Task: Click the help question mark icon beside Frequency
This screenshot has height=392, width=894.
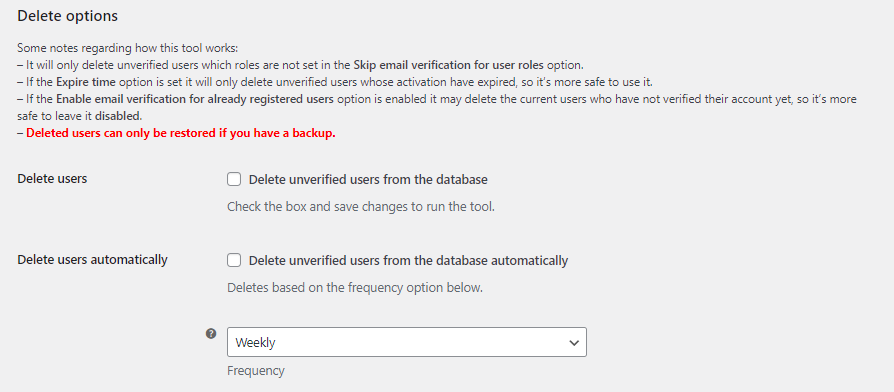Action: click(211, 334)
